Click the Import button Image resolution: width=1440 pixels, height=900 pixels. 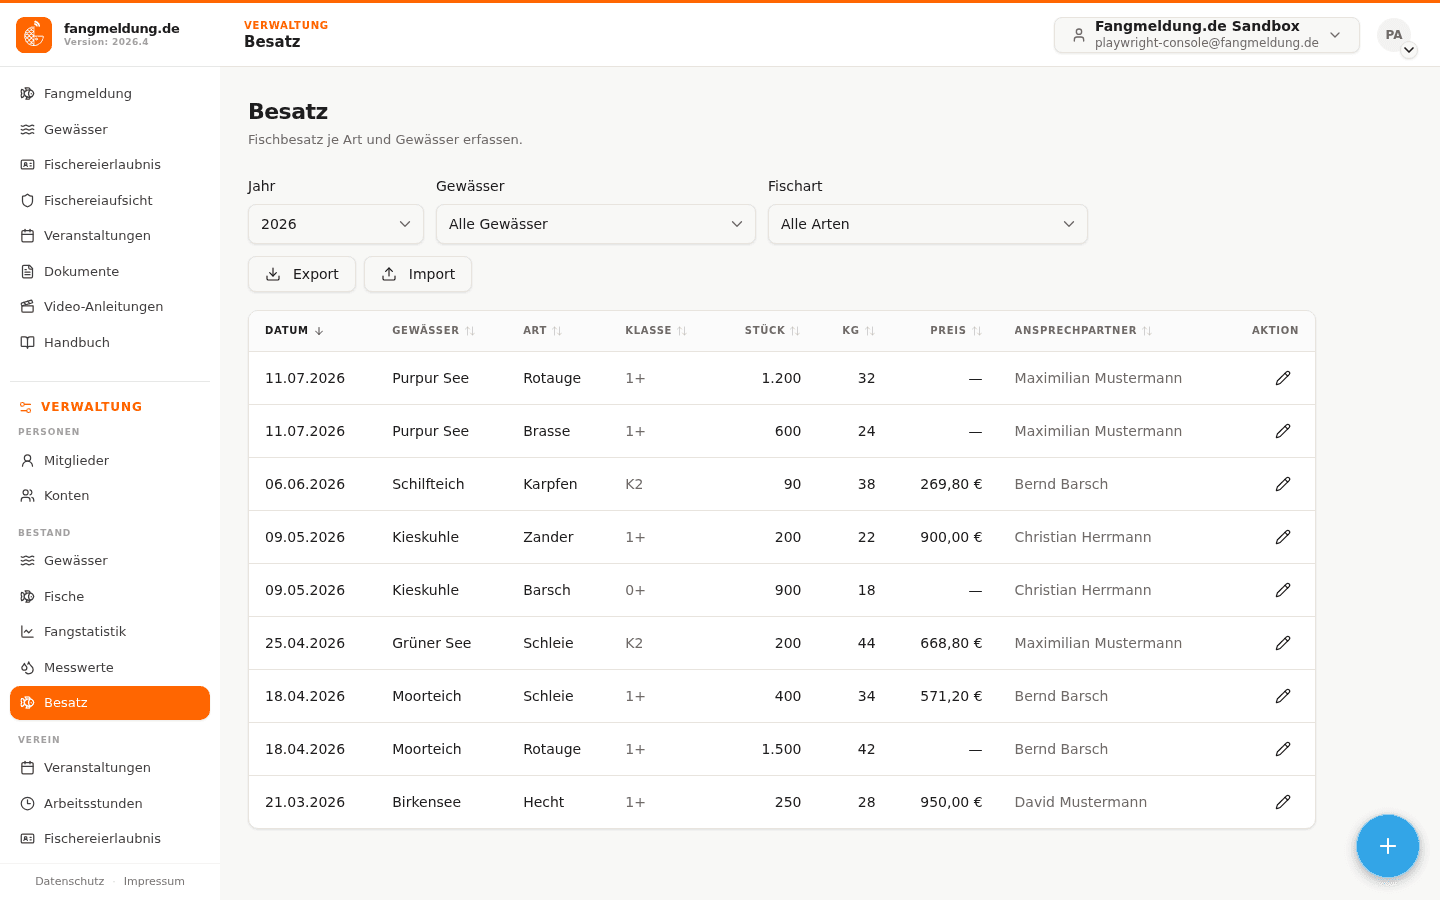[418, 274]
